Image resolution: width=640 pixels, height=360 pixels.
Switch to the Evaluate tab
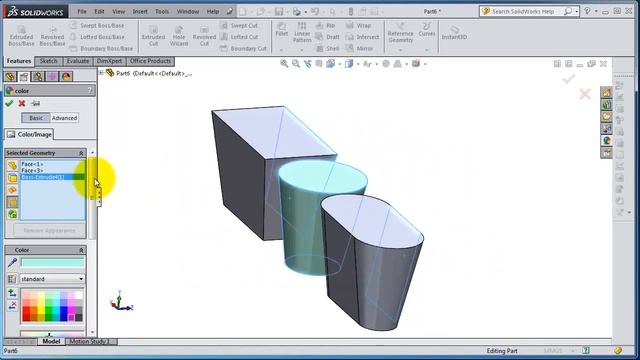(x=78, y=61)
